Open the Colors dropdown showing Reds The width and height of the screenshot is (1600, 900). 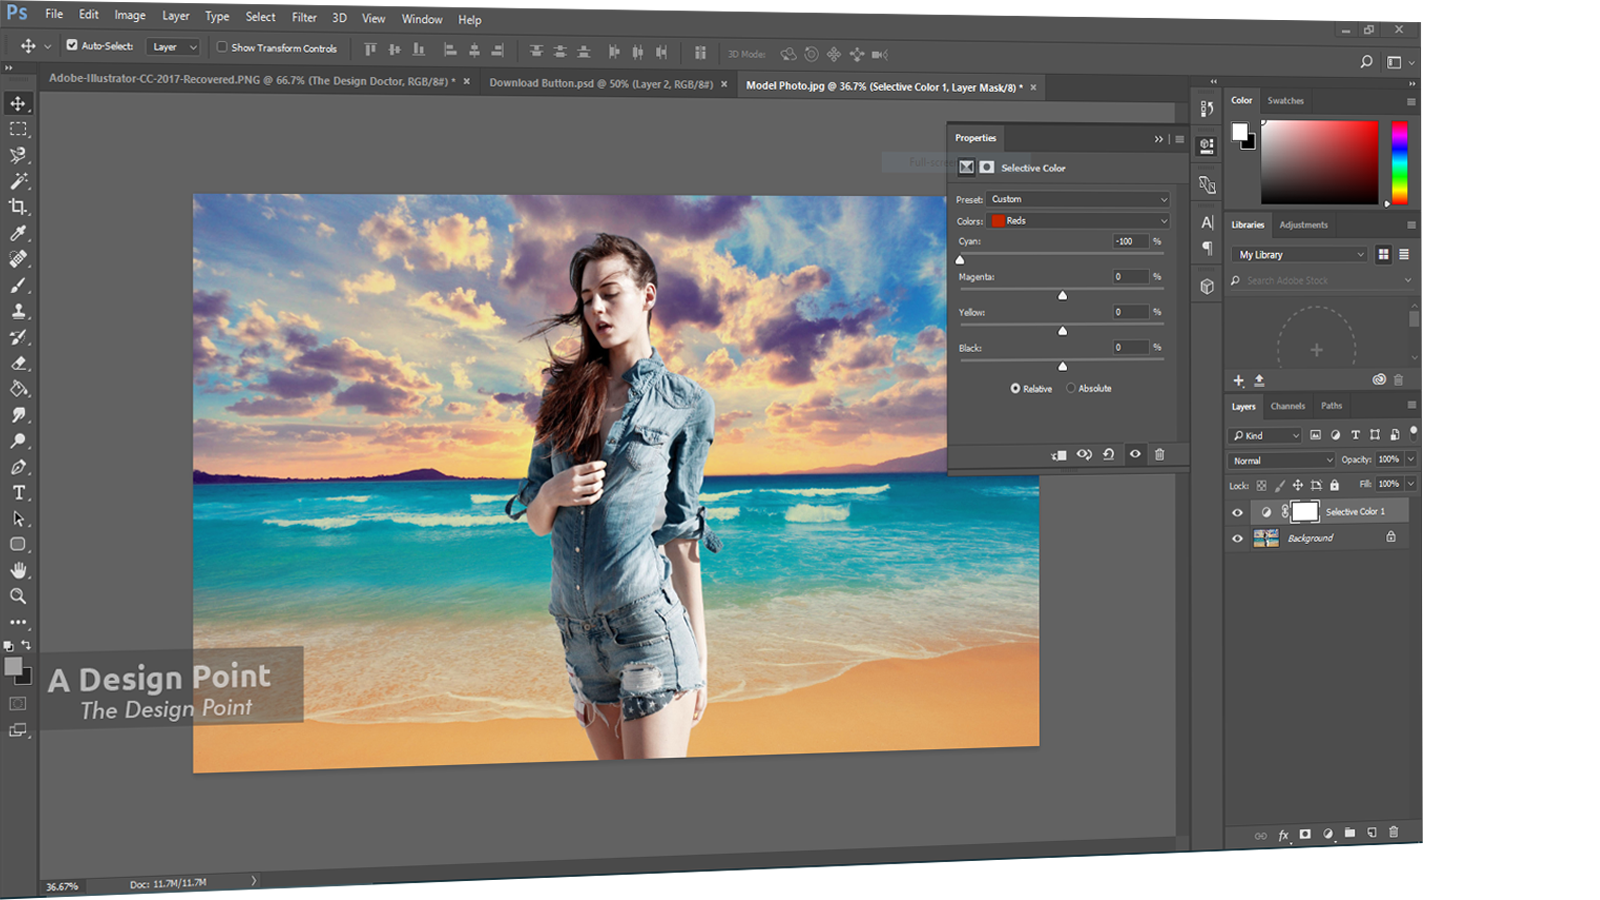[x=1078, y=221]
